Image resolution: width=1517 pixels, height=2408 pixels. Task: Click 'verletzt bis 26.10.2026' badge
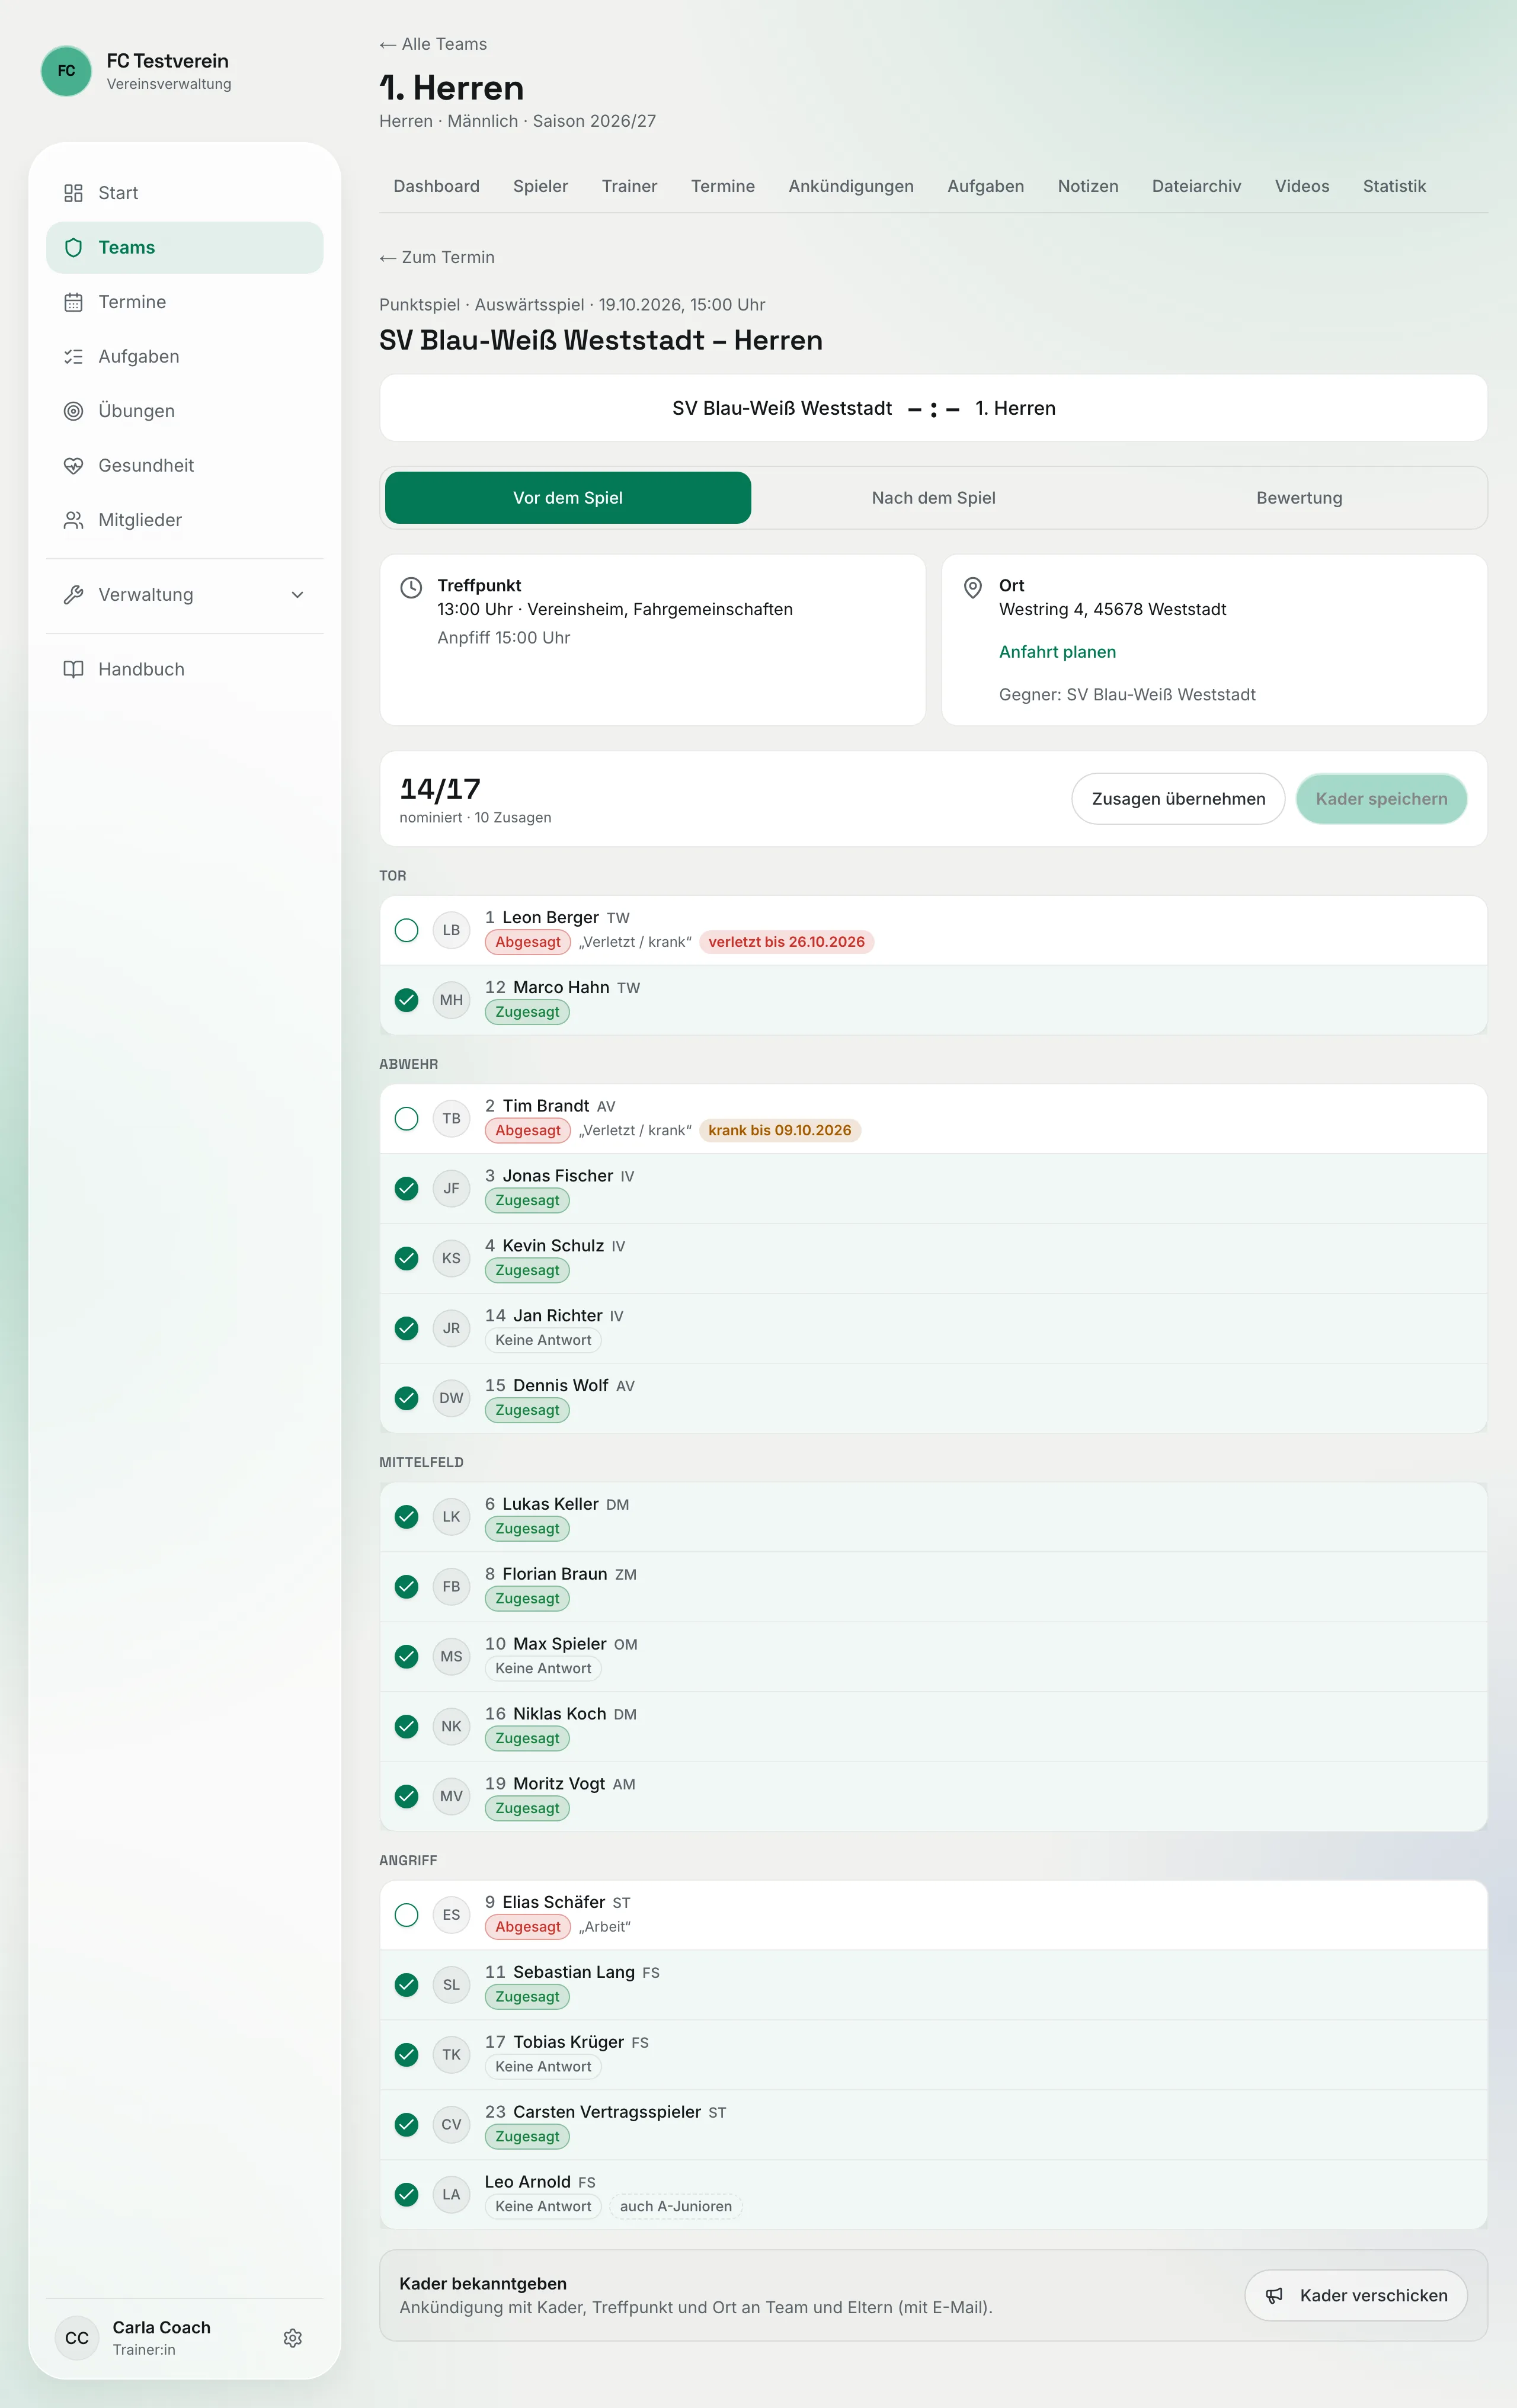point(786,942)
